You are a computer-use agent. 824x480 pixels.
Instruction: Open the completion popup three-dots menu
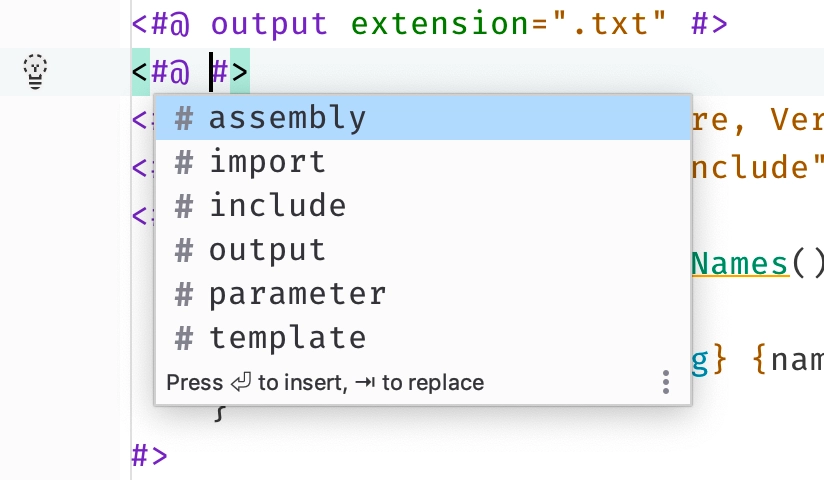coord(666,382)
